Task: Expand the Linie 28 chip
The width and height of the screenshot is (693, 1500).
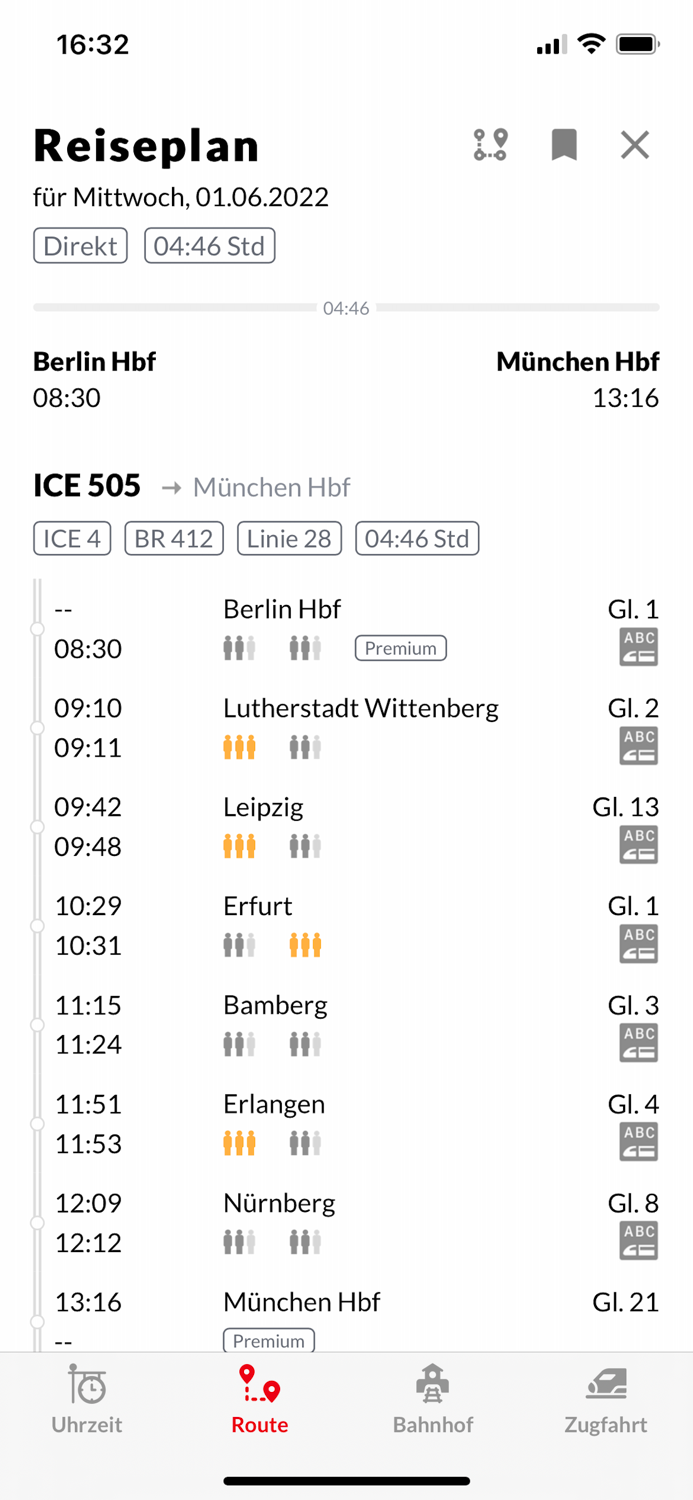Action: [x=288, y=538]
